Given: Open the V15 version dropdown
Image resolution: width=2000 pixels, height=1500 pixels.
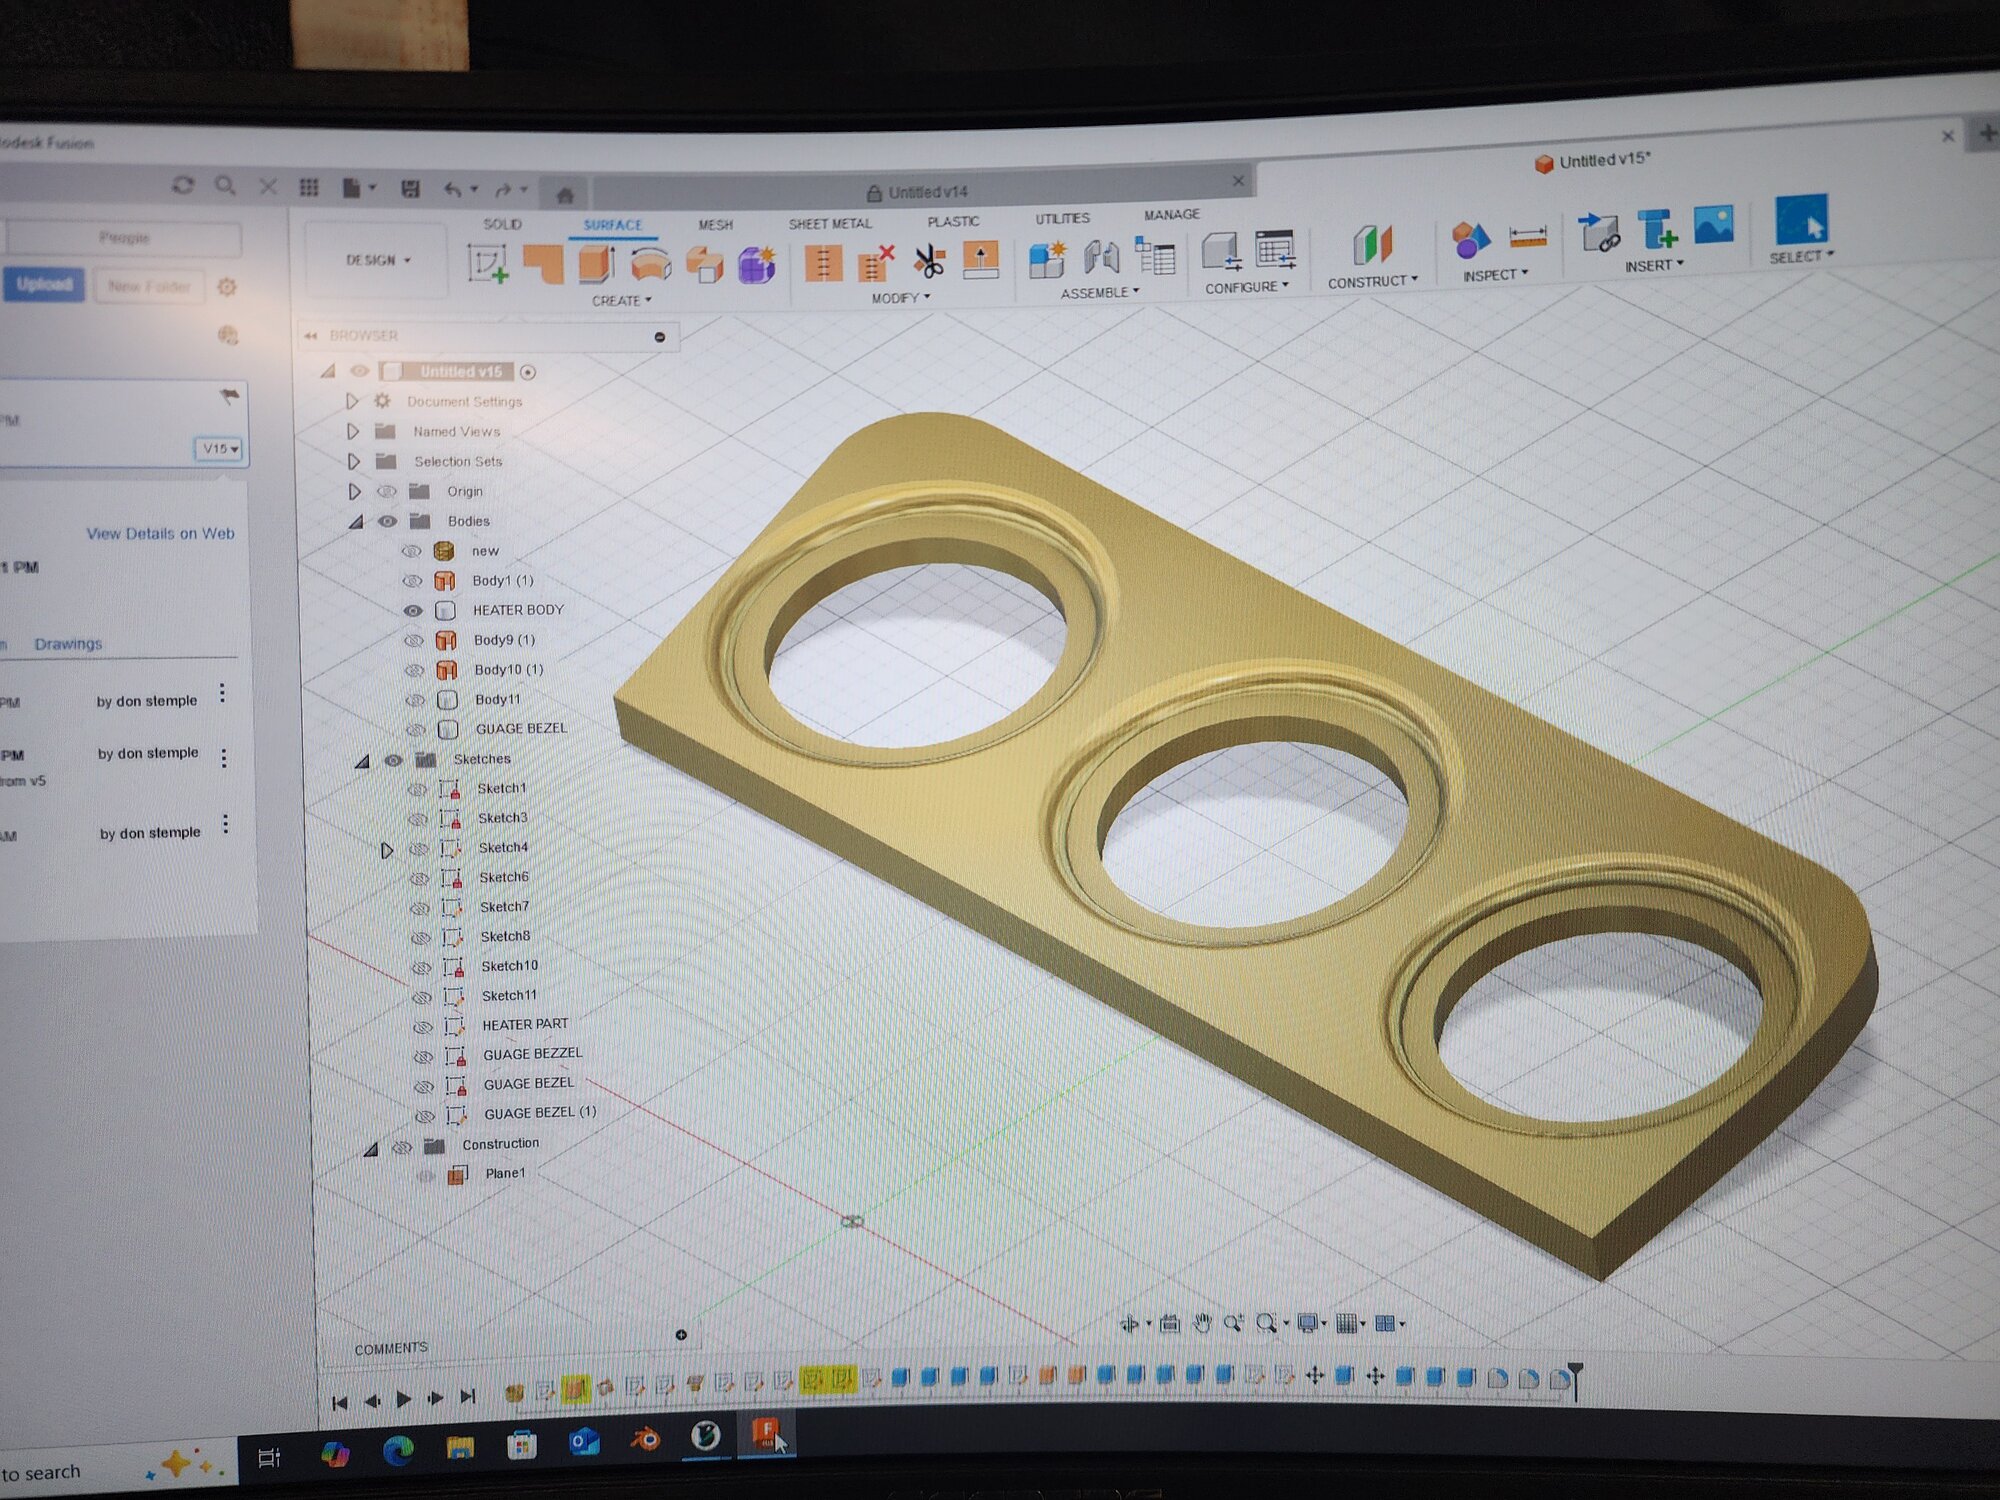Looking at the screenshot, I should click(219, 449).
